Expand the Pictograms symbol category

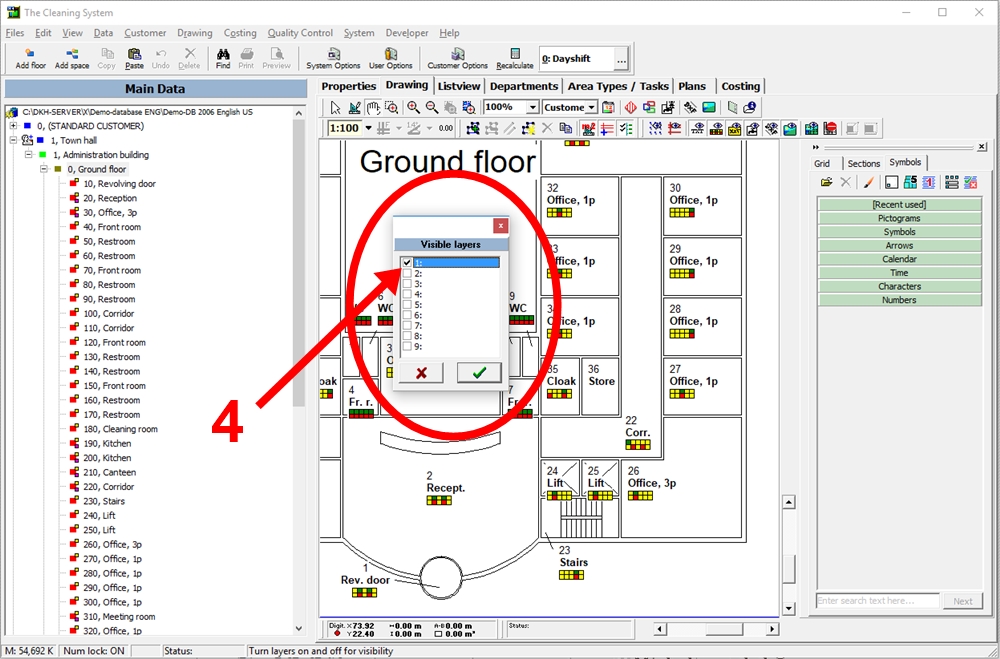tap(899, 218)
